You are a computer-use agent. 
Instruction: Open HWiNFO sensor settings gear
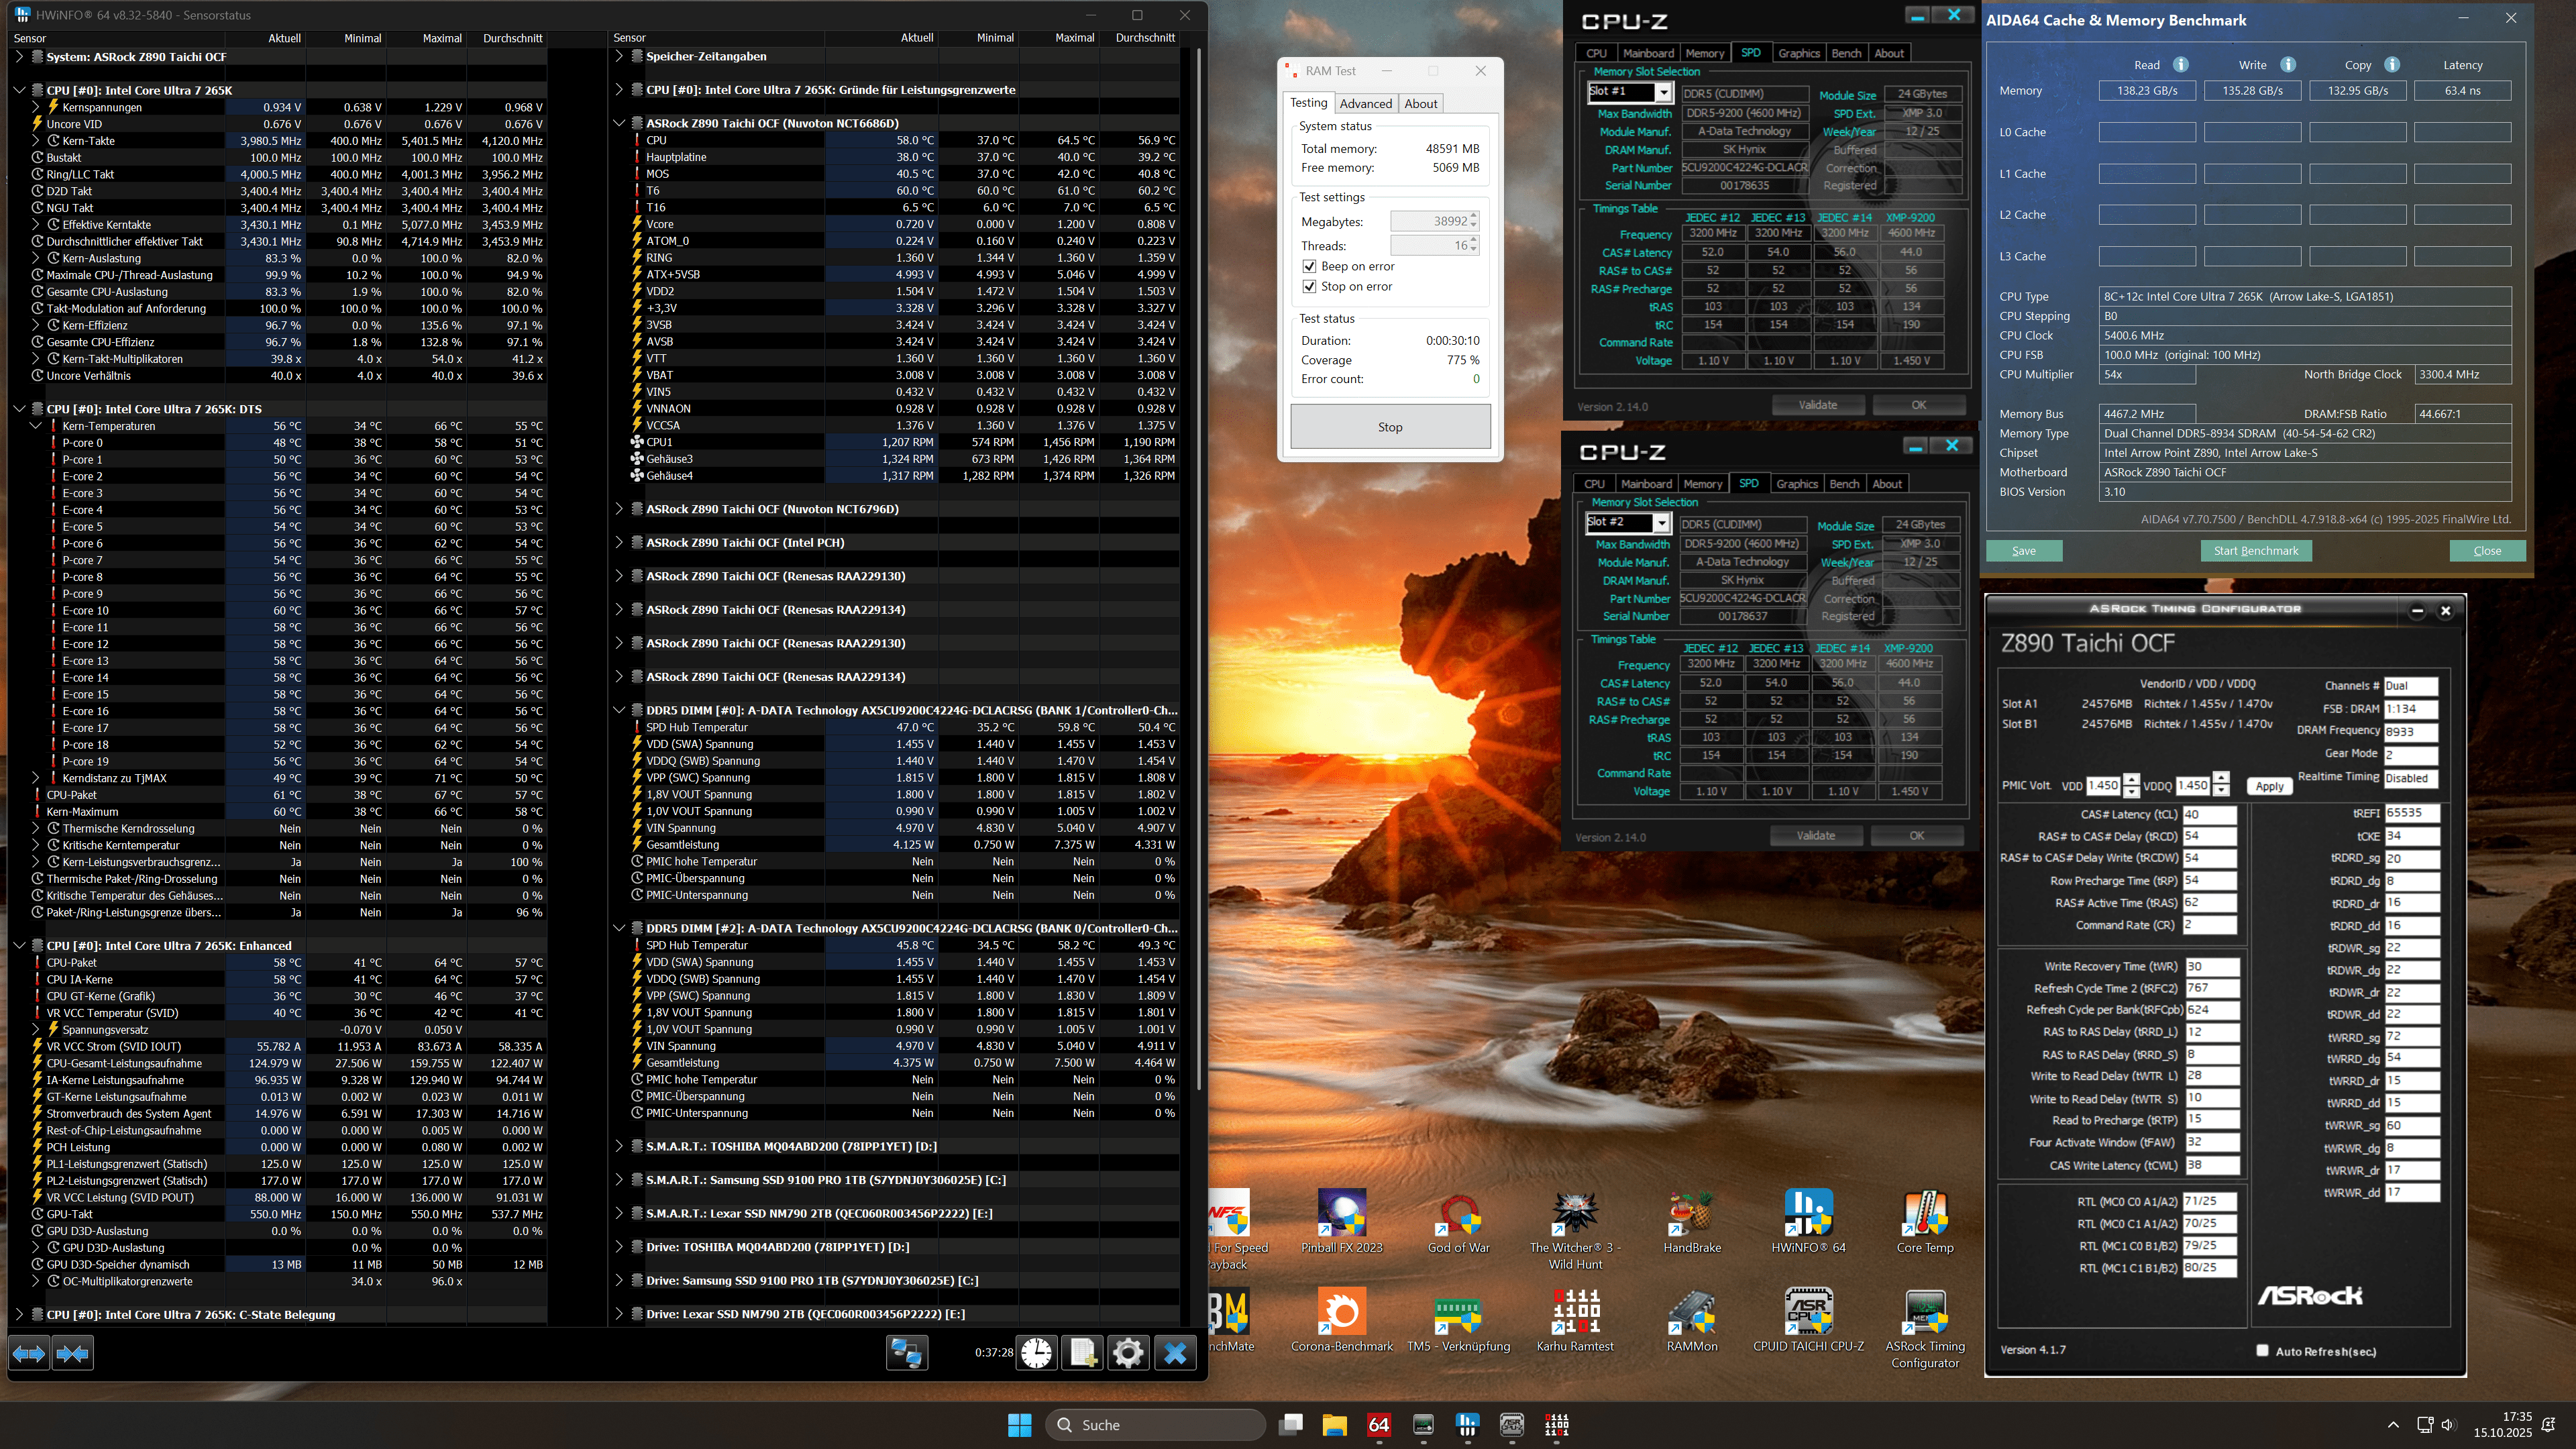point(1128,1353)
